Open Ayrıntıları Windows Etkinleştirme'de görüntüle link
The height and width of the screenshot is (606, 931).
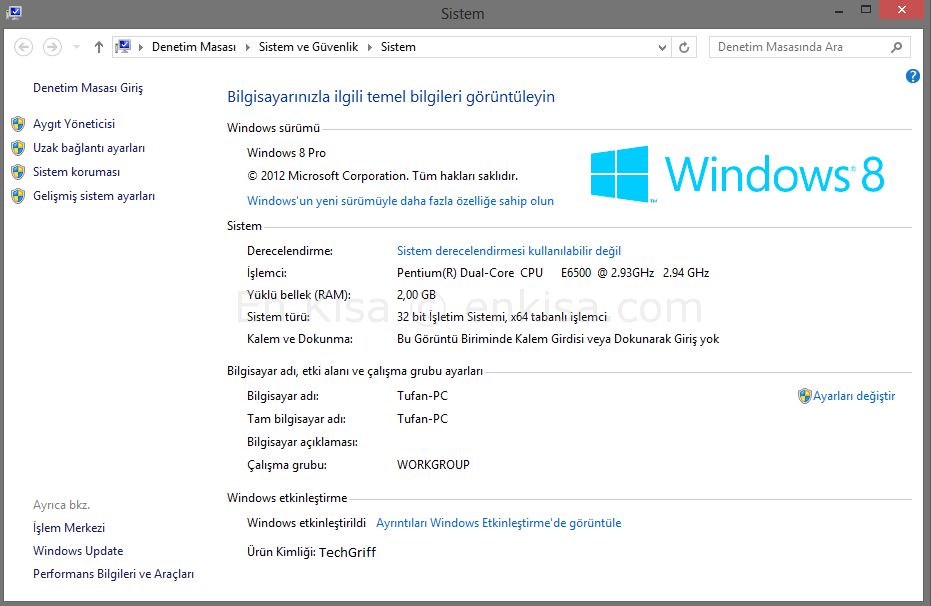(x=499, y=523)
